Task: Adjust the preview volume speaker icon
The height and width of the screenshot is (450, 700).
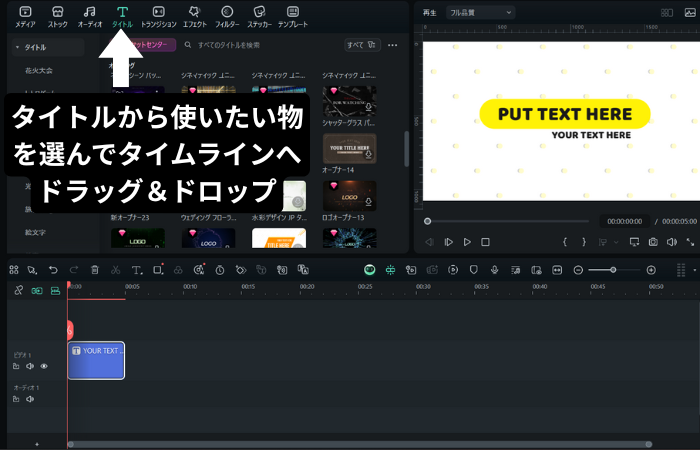Action: [671, 242]
